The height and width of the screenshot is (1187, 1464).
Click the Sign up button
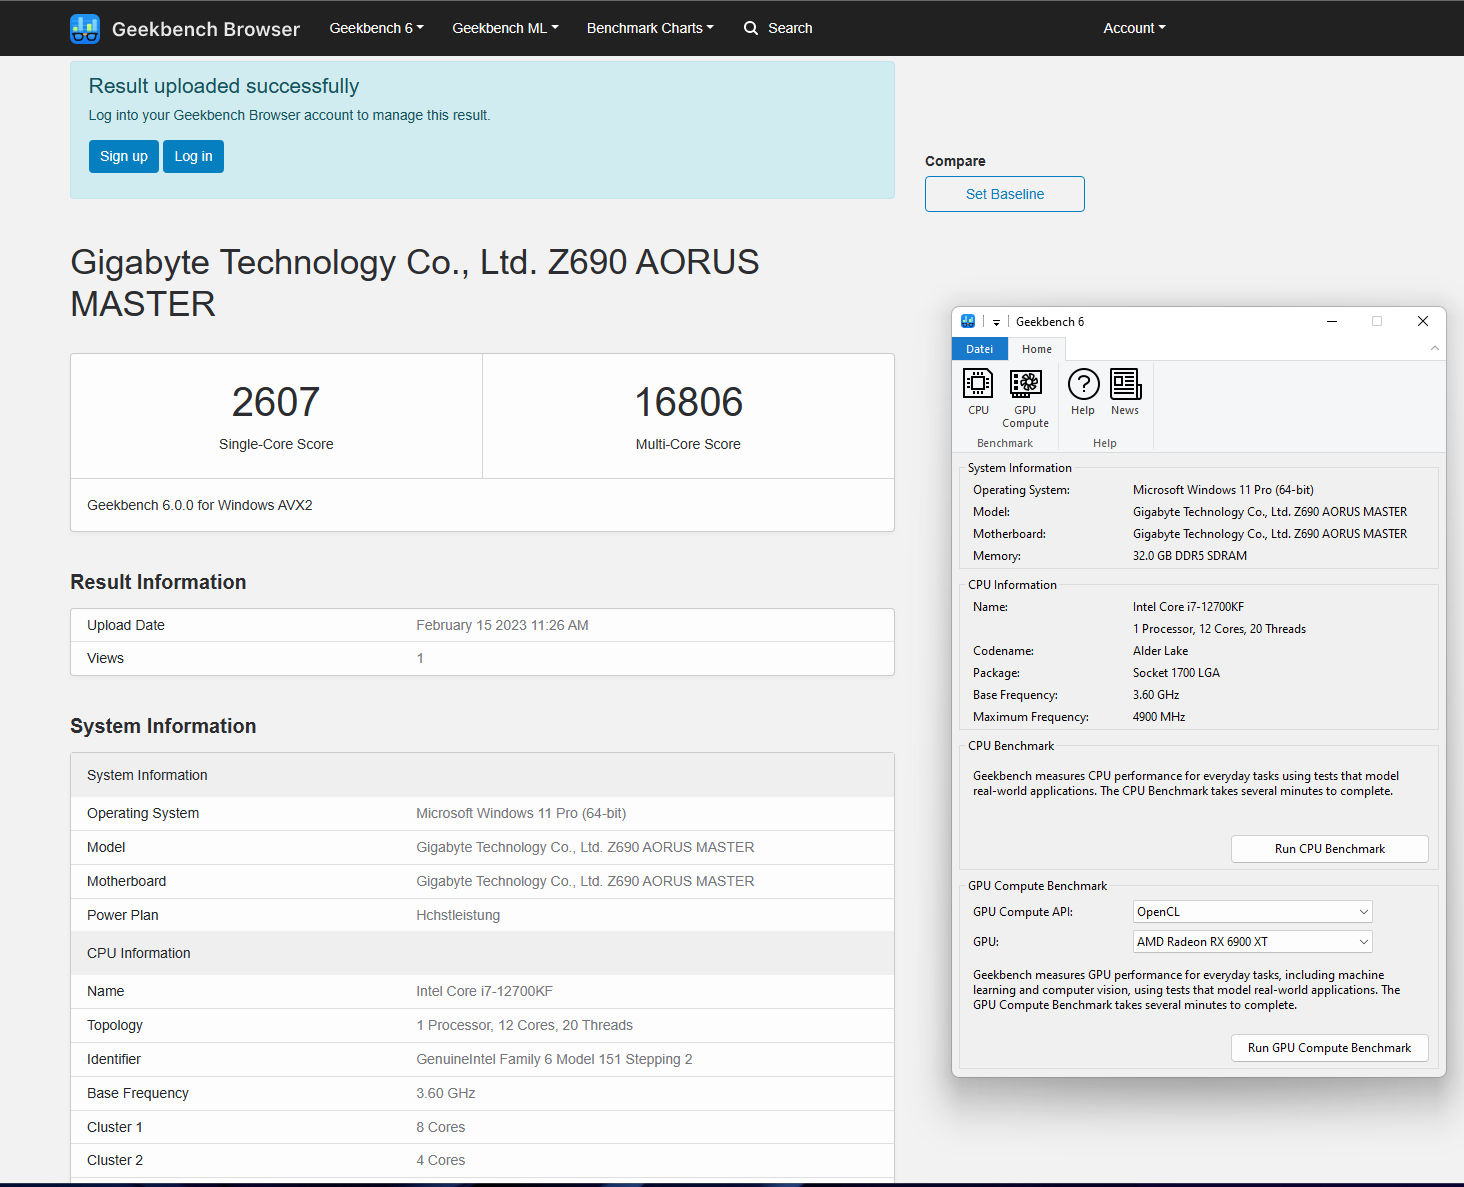pyautogui.click(x=124, y=156)
